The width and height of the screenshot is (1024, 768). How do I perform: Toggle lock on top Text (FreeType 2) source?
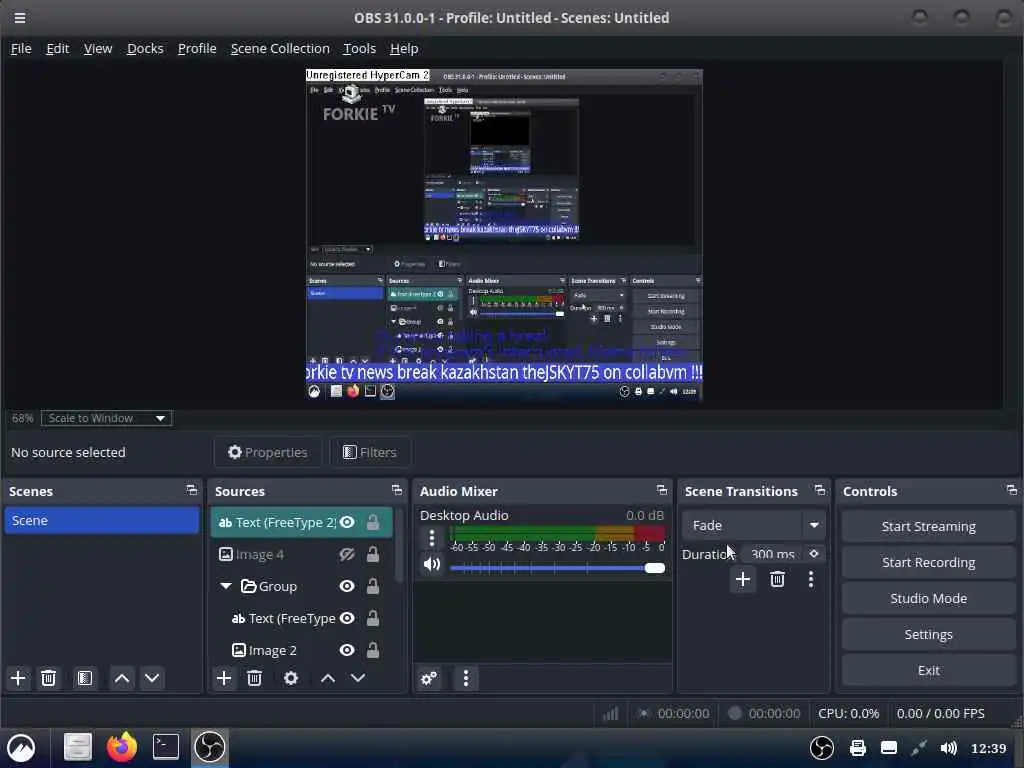[x=373, y=522]
